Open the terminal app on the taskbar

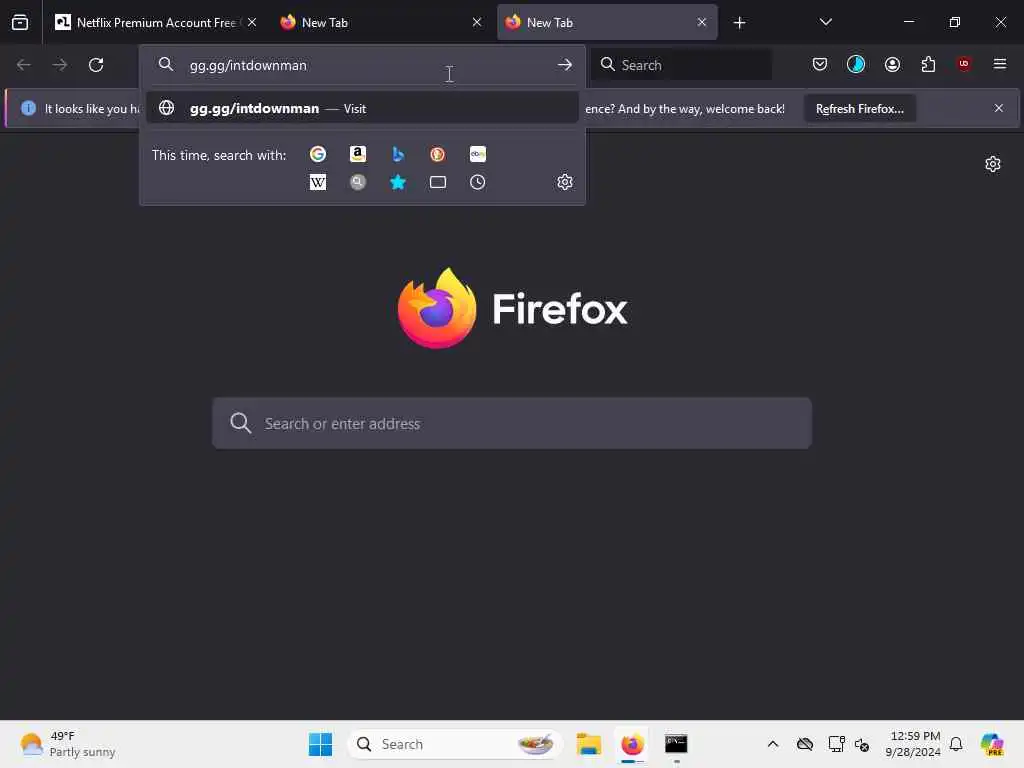[x=676, y=744]
